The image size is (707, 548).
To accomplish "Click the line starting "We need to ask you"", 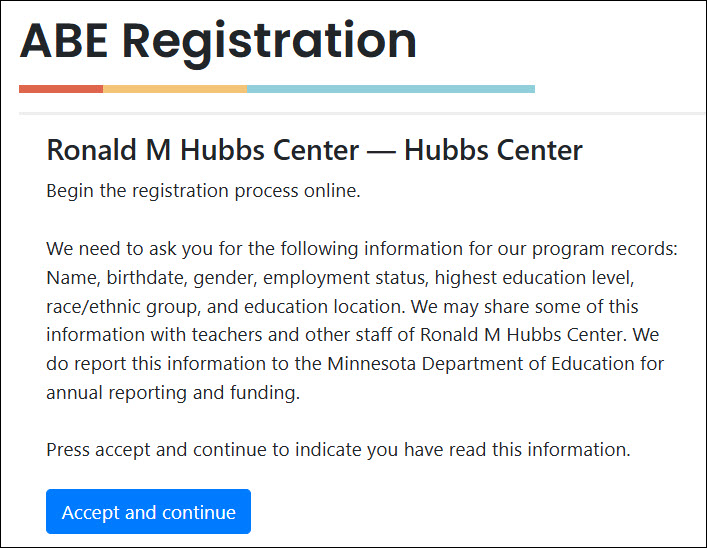I will coord(362,248).
